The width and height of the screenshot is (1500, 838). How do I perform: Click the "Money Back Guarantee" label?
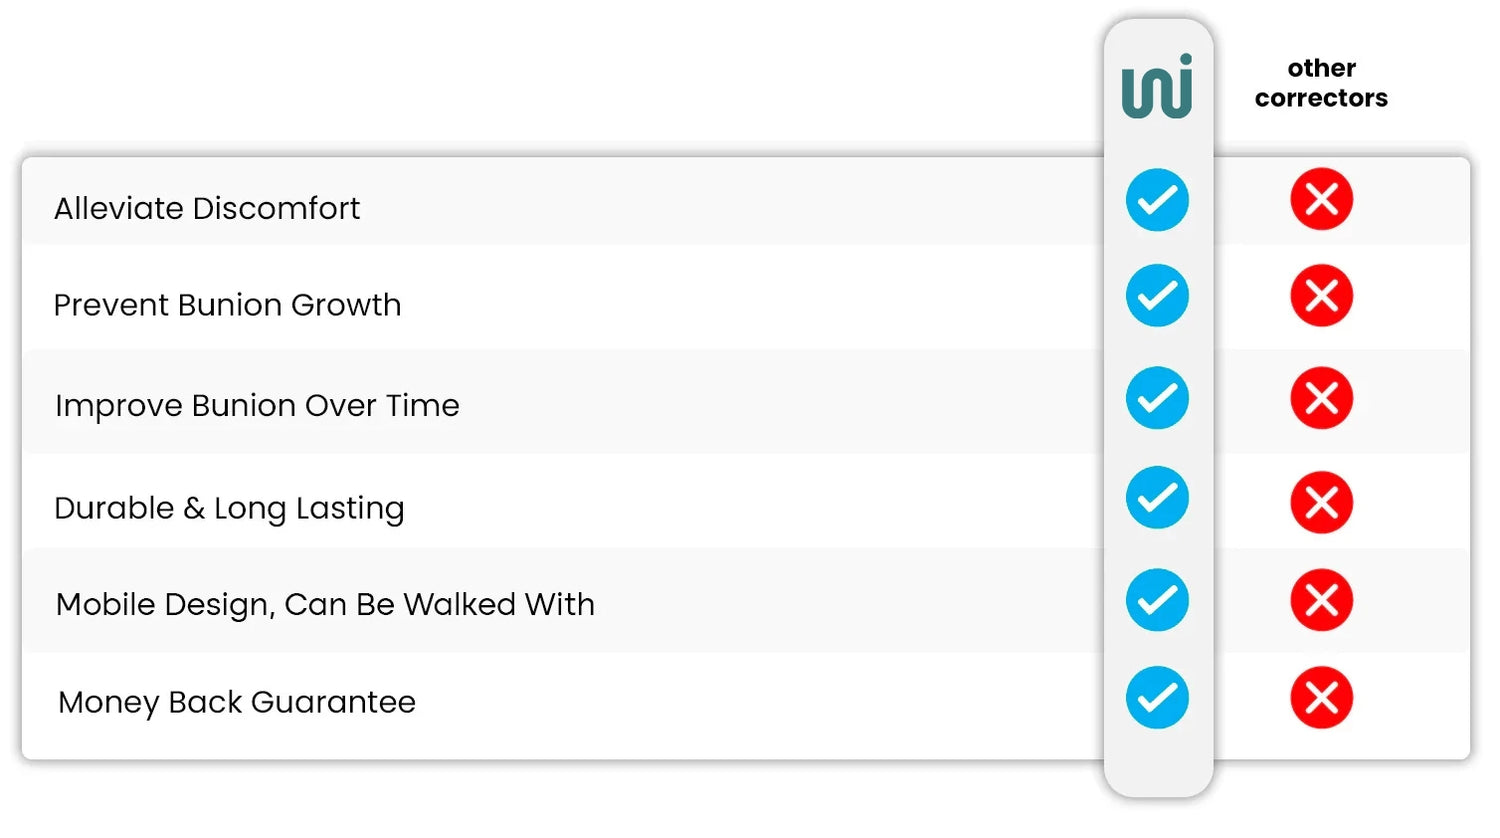(237, 702)
